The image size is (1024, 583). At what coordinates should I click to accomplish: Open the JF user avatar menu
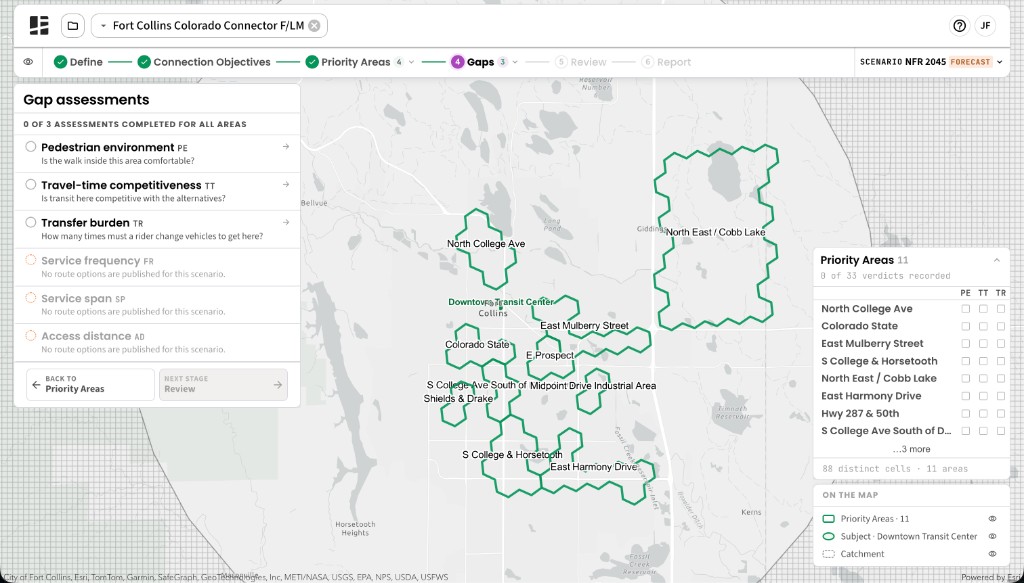click(985, 25)
